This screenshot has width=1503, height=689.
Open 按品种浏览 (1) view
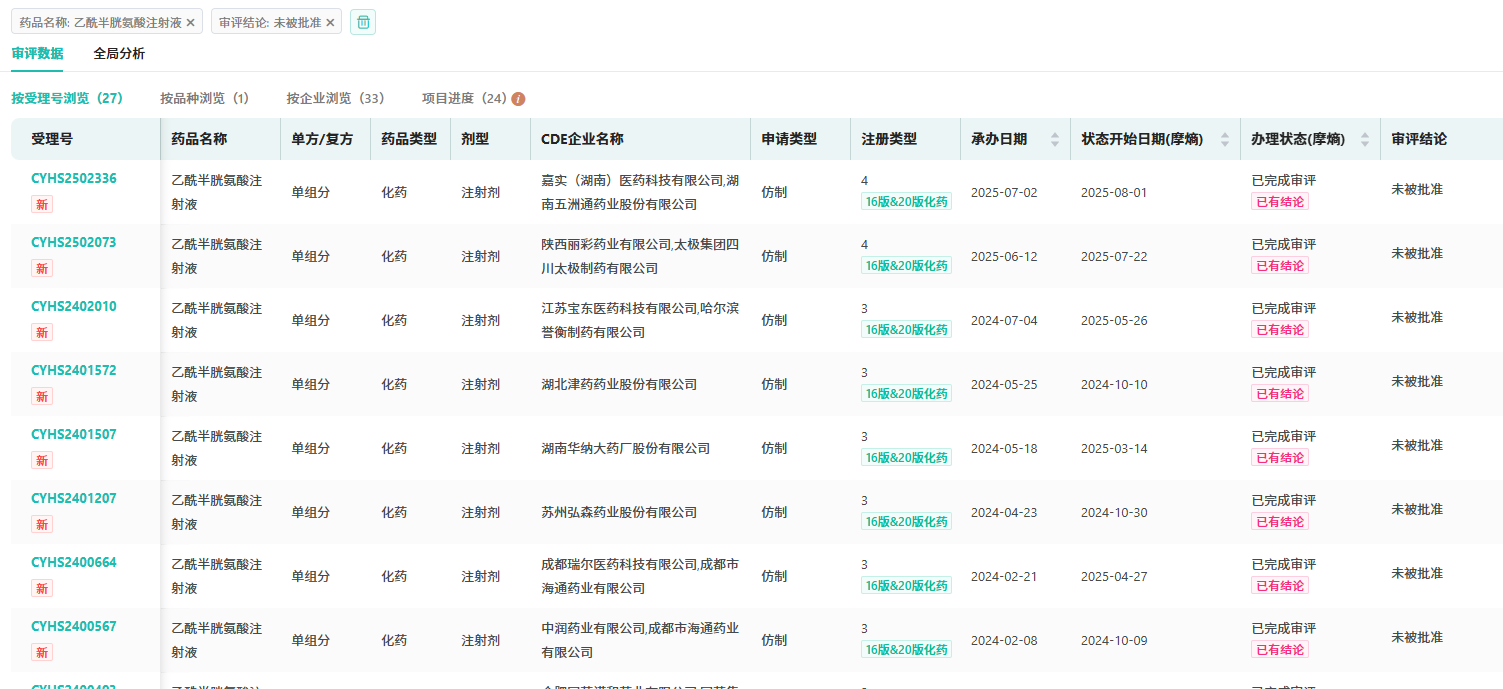pos(204,99)
